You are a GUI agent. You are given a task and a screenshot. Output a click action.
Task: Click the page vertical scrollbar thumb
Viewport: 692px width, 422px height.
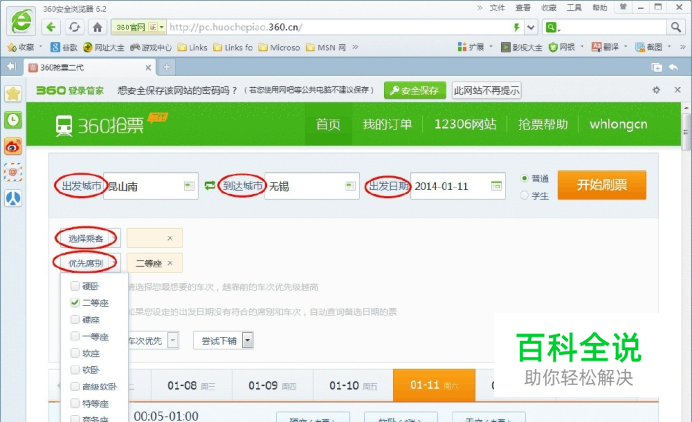point(686,132)
